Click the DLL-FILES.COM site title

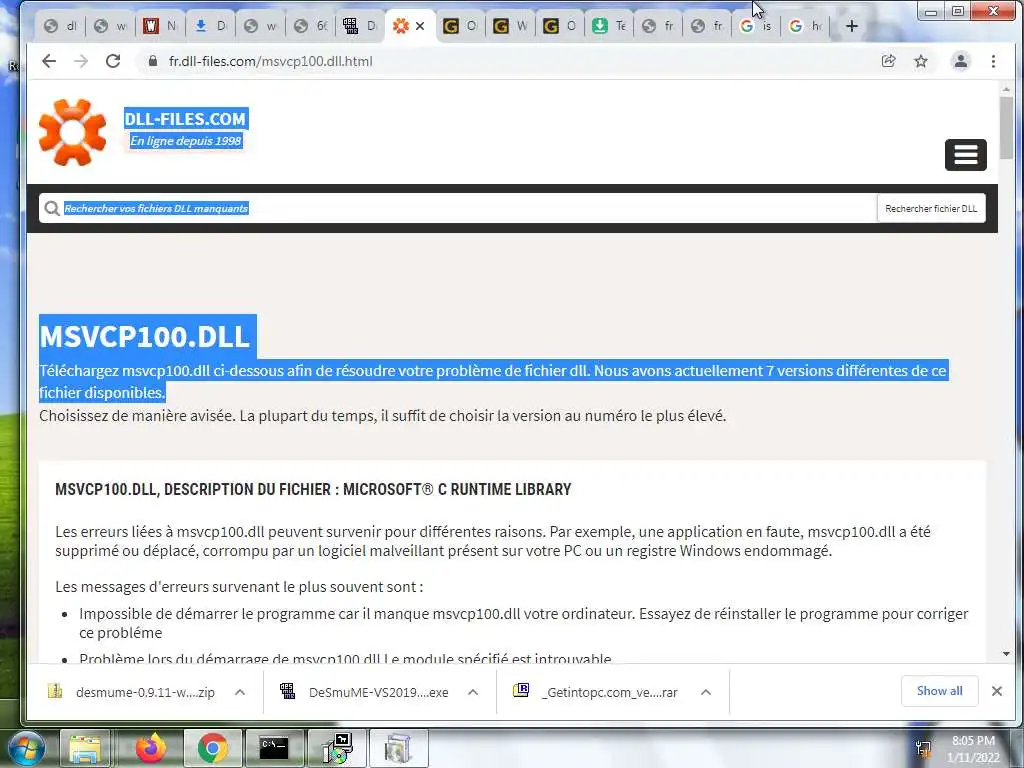coord(185,119)
